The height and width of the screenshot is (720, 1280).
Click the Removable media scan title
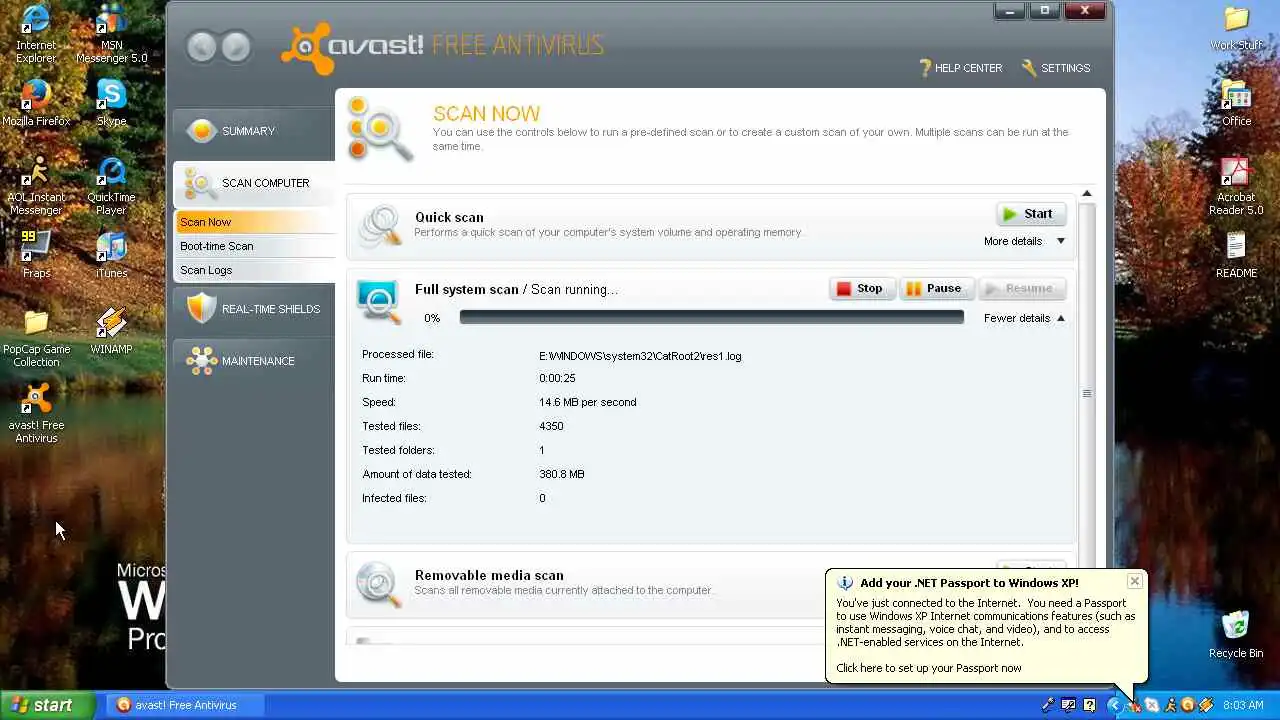click(x=489, y=575)
